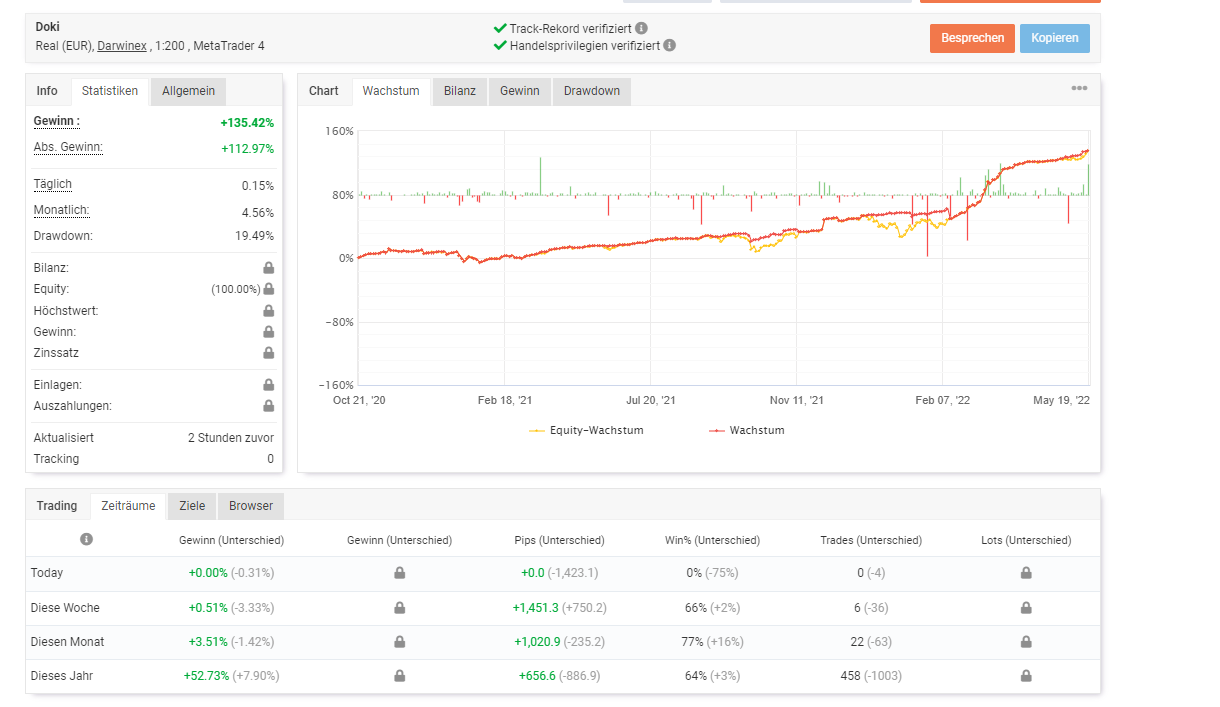Screen dimensions: 1220x707
Task: Click the Trades (Unterschied) column header
Action: [870, 540]
